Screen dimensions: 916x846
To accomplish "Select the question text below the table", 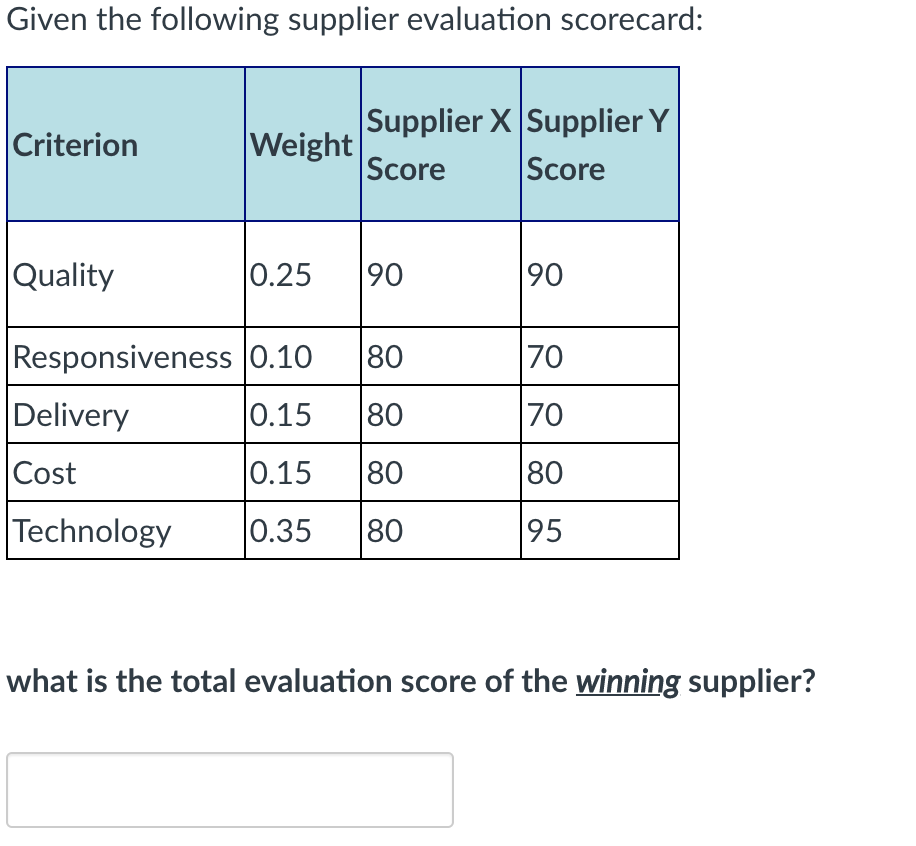I will pyautogui.click(x=410, y=680).
